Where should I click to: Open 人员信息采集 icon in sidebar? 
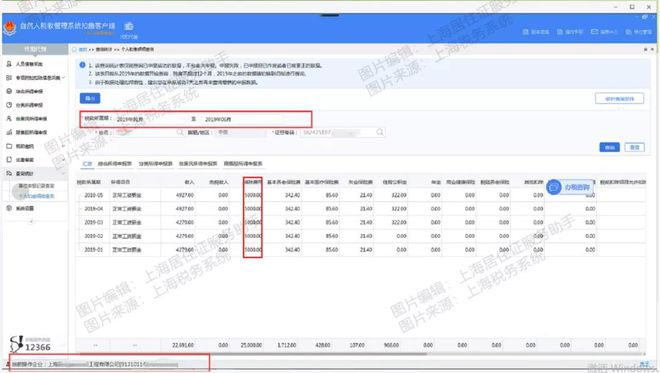pyautogui.click(x=9, y=64)
